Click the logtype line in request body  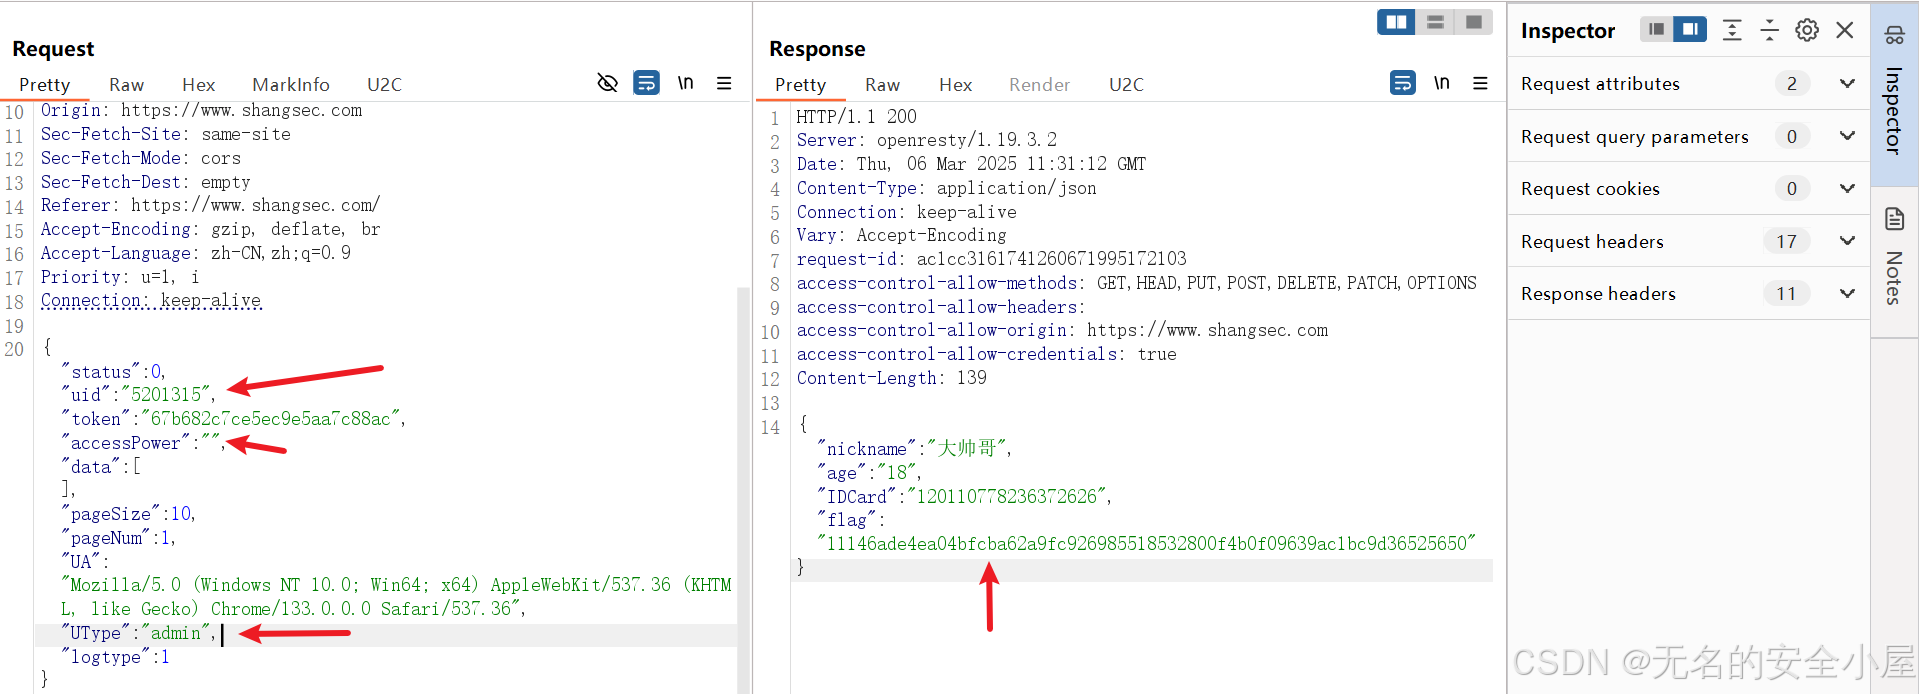coord(115,657)
